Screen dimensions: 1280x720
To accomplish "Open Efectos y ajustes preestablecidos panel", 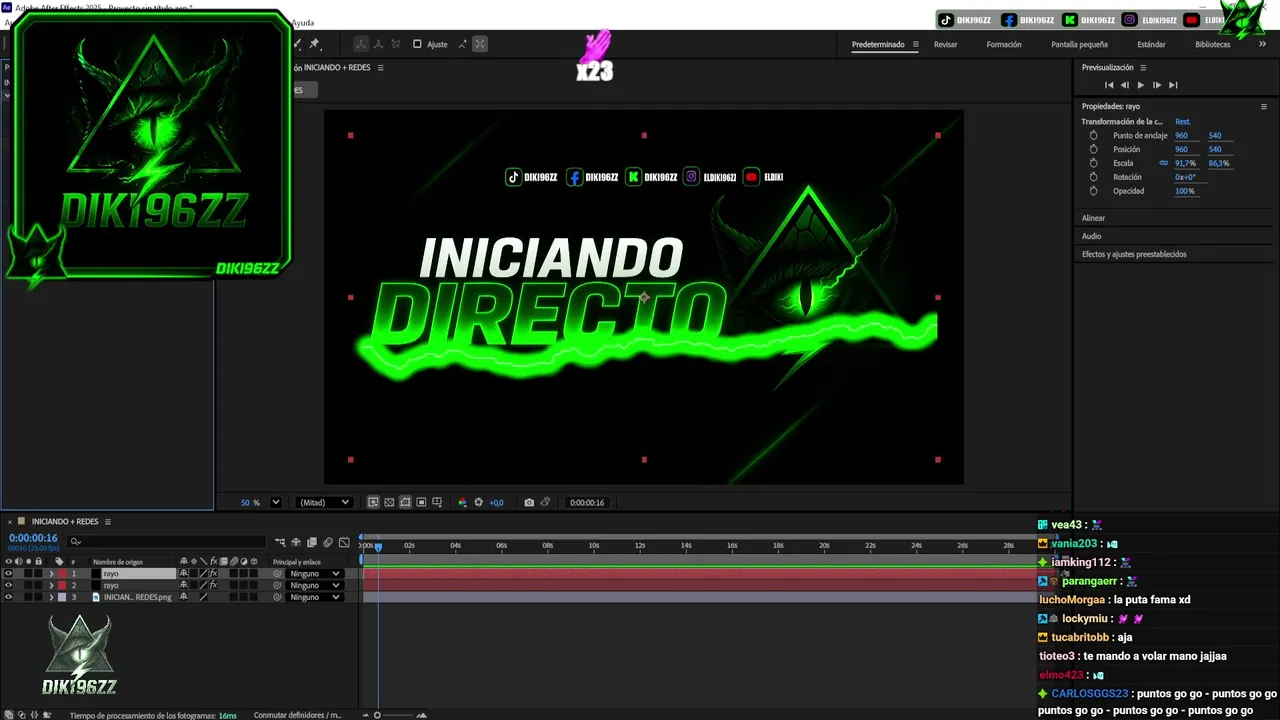I will tap(1134, 254).
